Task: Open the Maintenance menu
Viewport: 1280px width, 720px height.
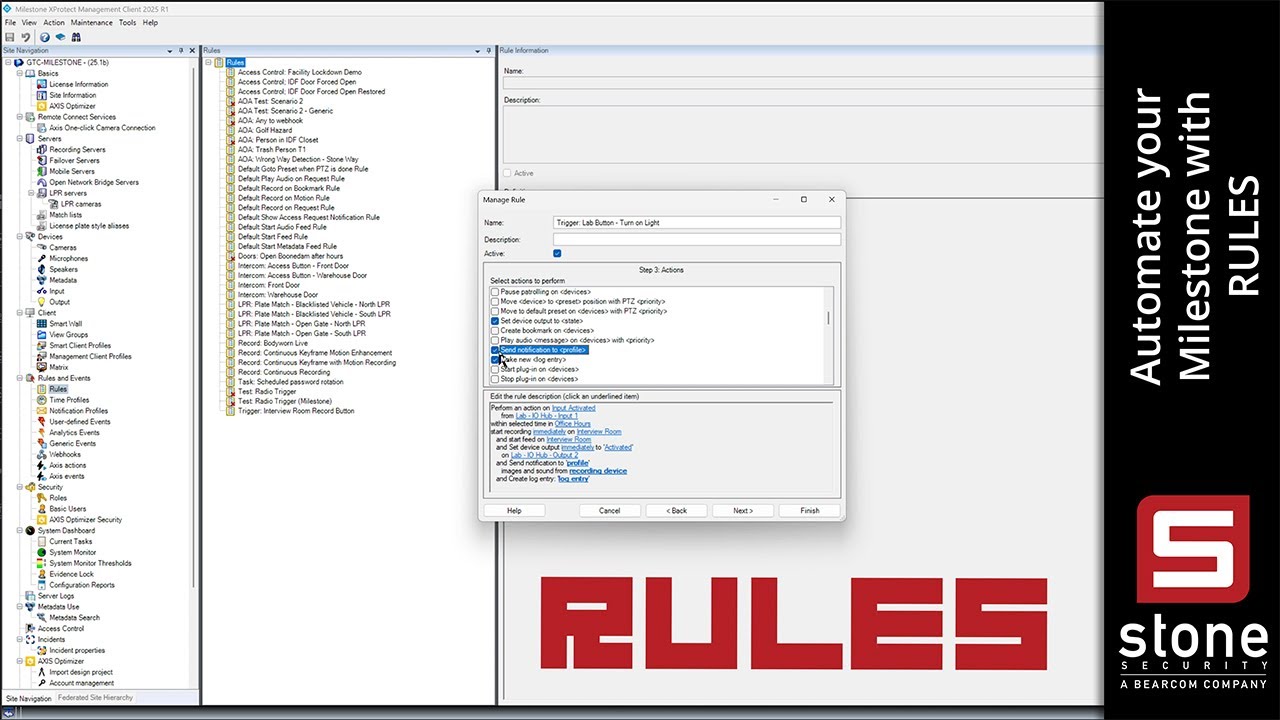Action: (92, 22)
